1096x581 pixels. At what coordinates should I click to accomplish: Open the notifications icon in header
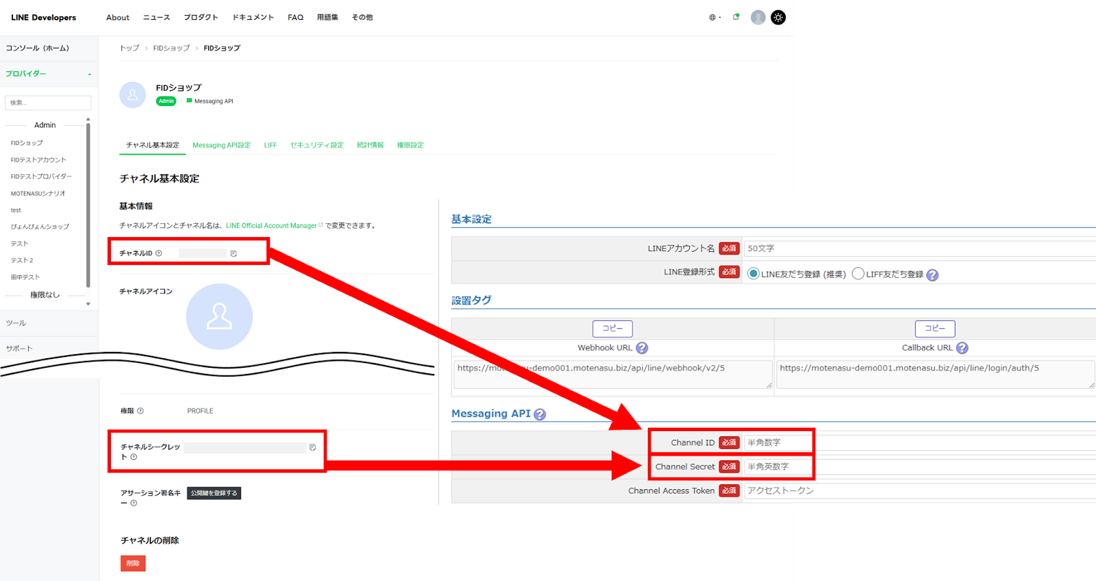pyautogui.click(x=736, y=17)
